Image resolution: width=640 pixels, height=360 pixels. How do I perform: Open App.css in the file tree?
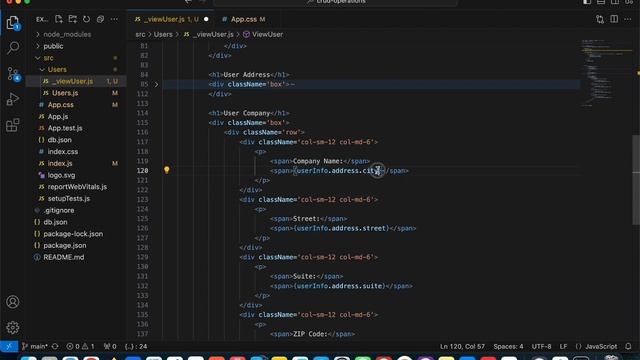[x=60, y=105]
